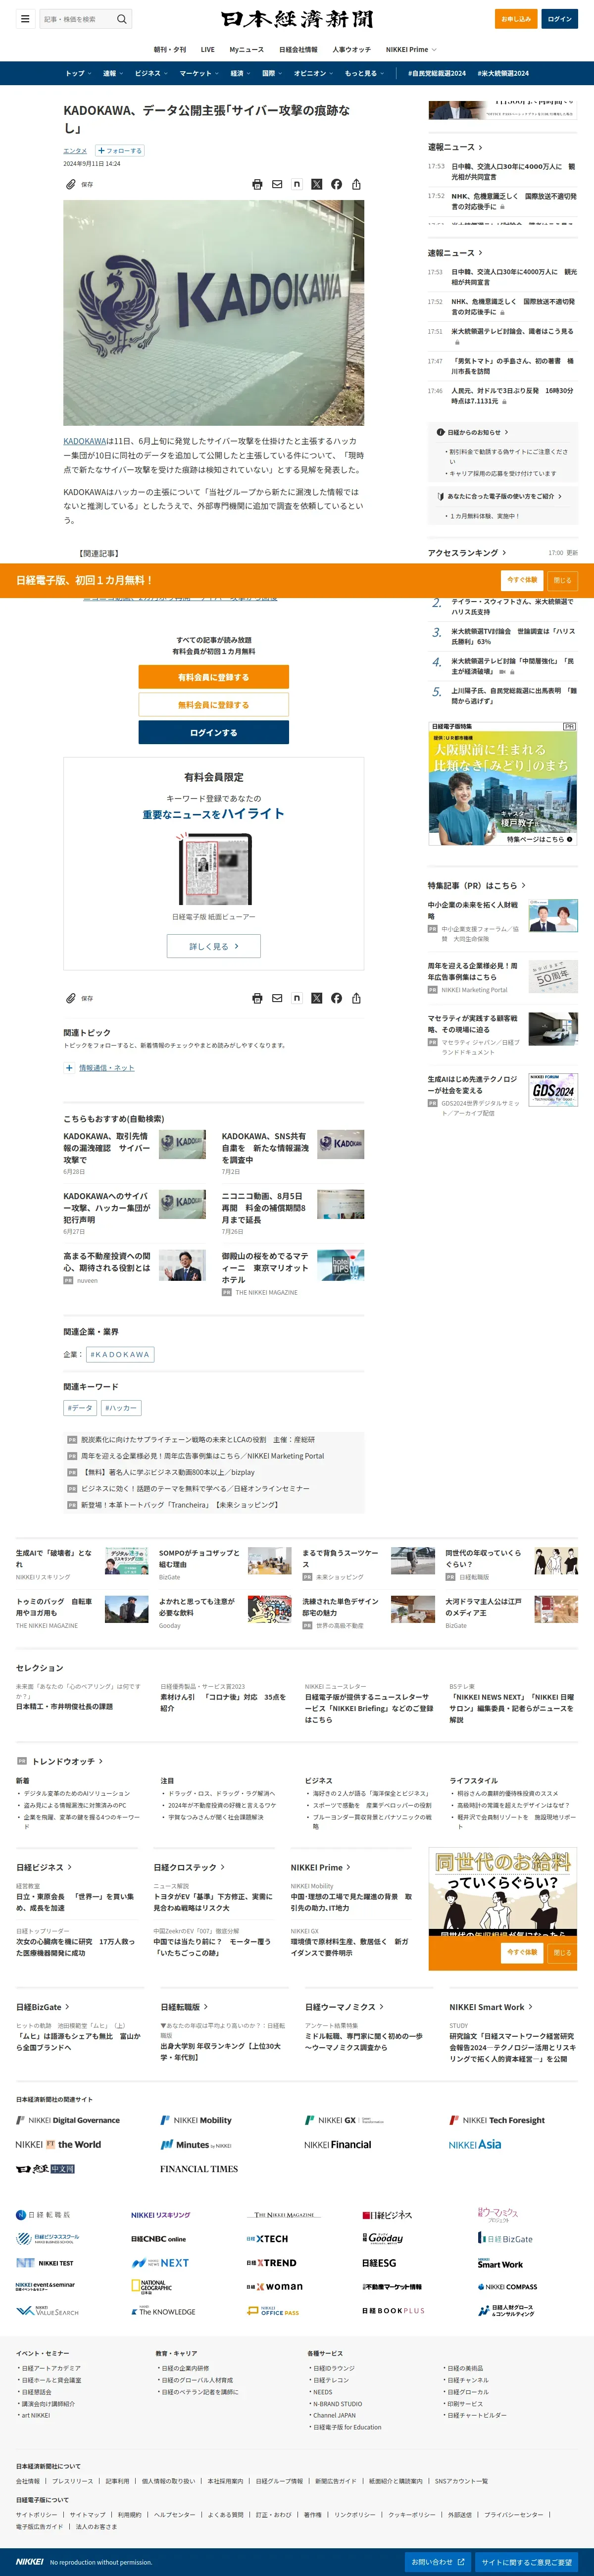This screenshot has height=2576, width=594.
Task: Click the #ハッカー keyword tag
Action: tap(121, 1408)
